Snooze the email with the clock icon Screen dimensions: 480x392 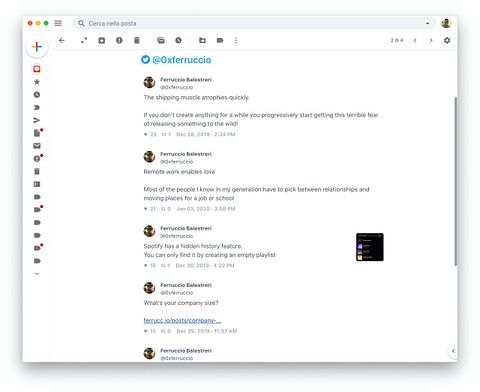178,40
